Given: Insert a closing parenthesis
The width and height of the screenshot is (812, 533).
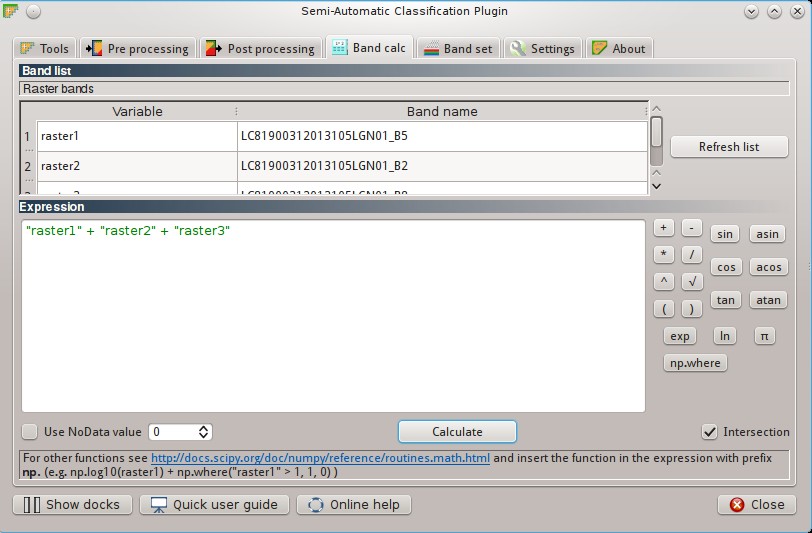Looking at the screenshot, I should 692,309.
